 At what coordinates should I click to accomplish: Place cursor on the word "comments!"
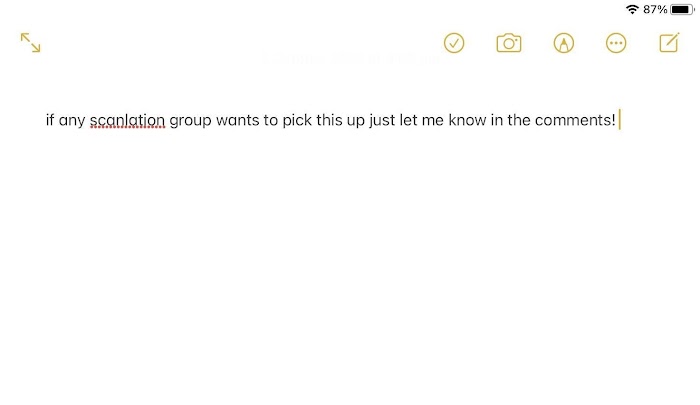pyautogui.click(x=577, y=121)
